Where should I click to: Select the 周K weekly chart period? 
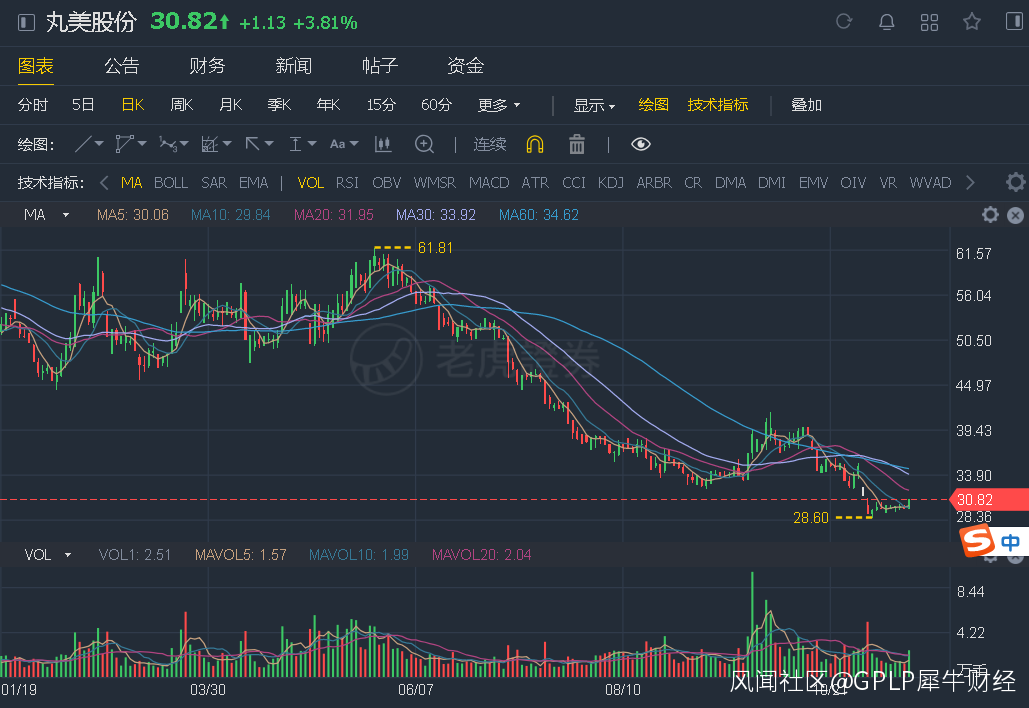(181, 105)
